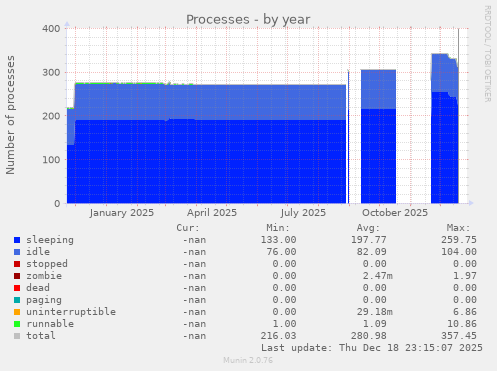This screenshot has width=497, height=371.
Task: Click idle maximum value 104.00
Action: coord(459,252)
